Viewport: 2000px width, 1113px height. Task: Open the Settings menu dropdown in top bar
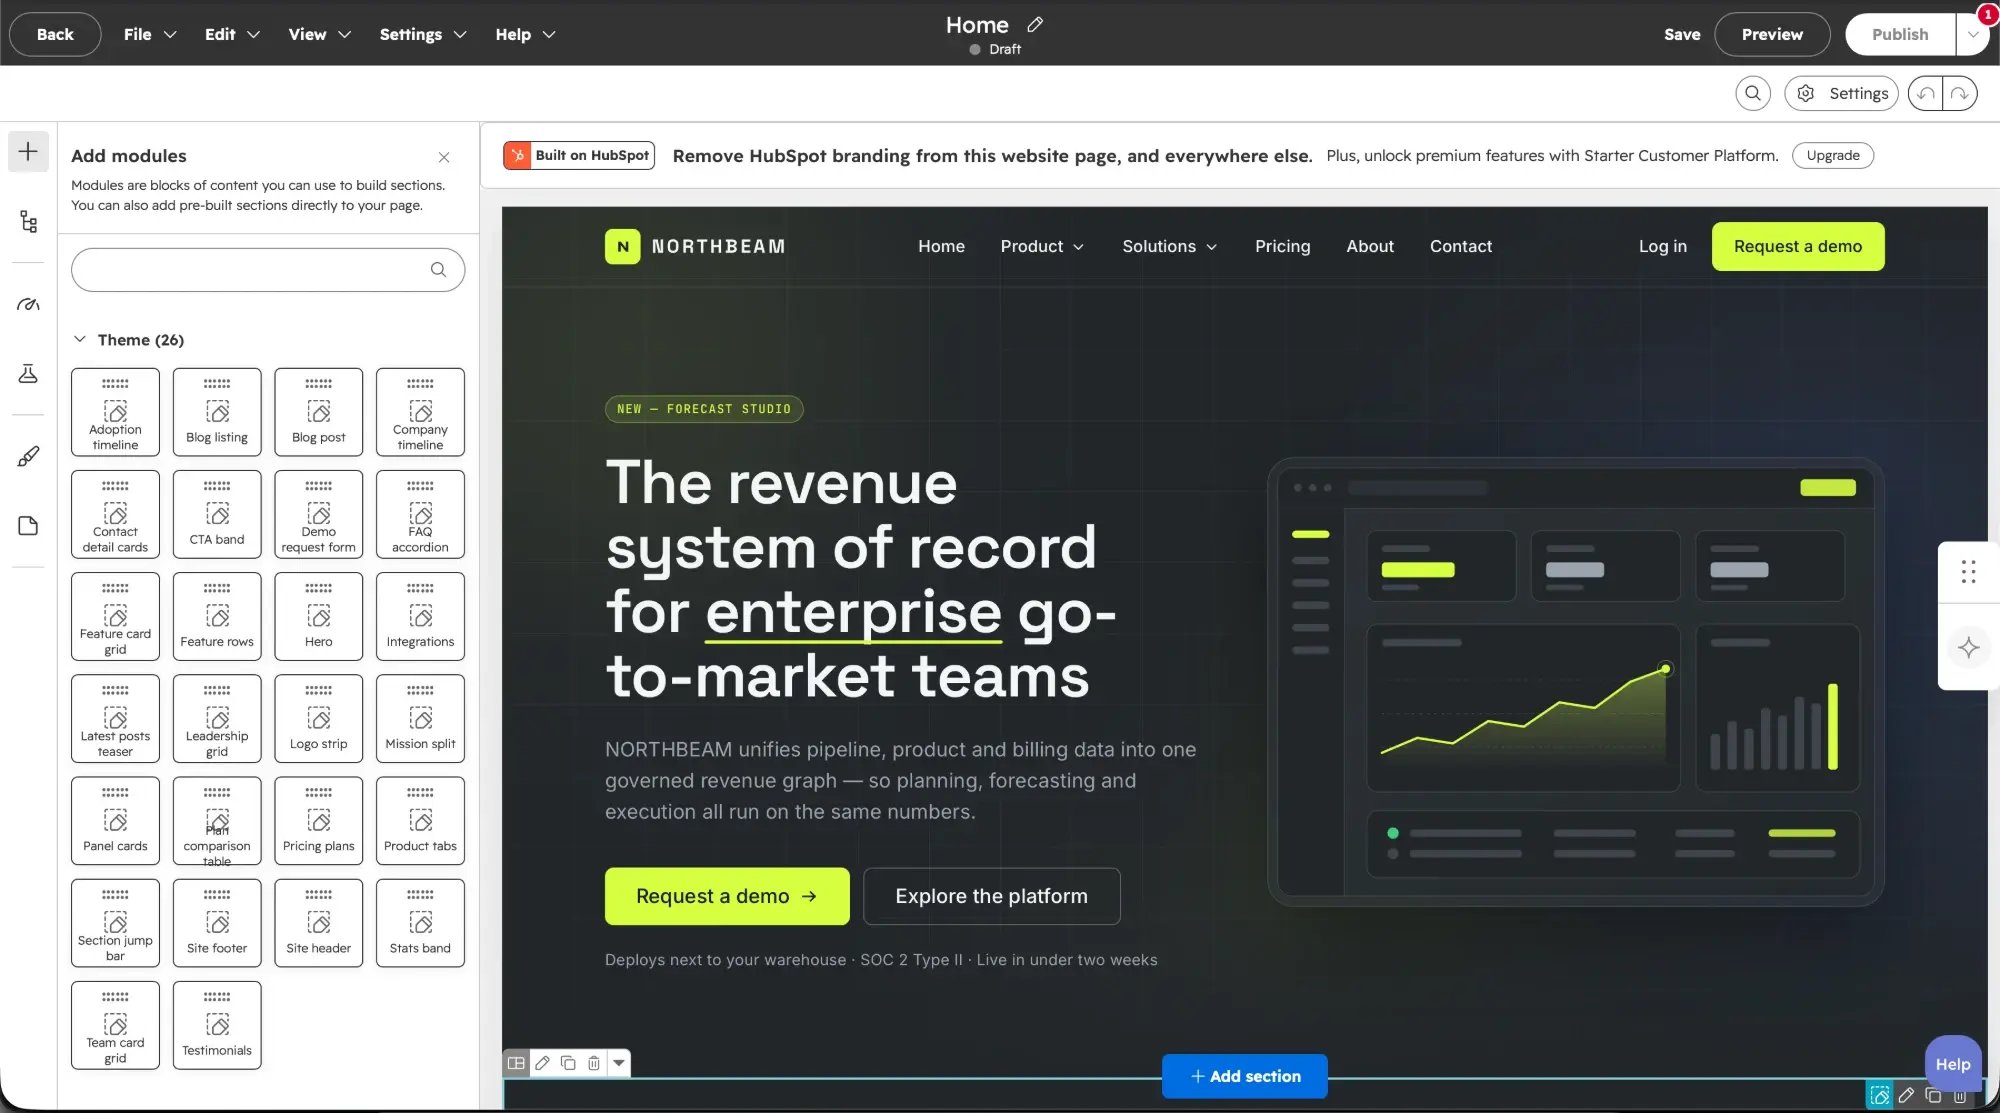[x=423, y=34]
